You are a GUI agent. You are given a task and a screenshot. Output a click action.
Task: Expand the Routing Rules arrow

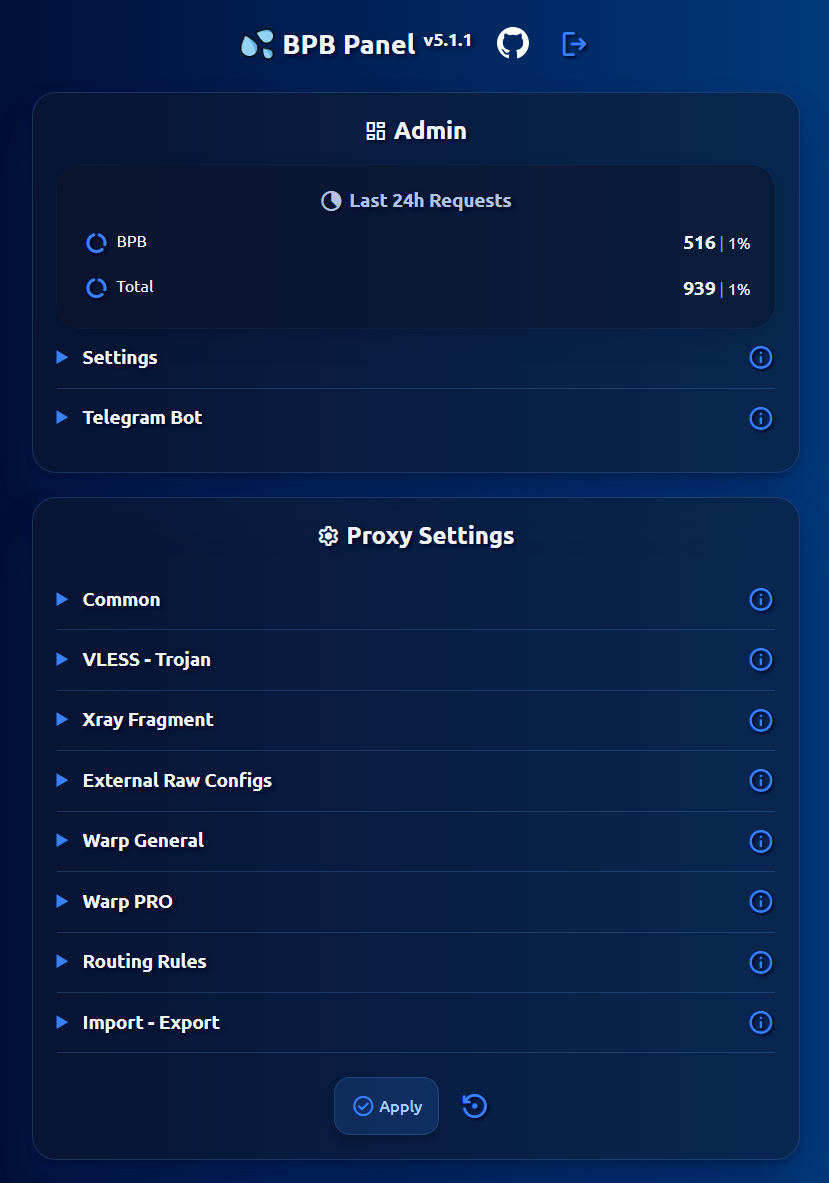pos(62,961)
